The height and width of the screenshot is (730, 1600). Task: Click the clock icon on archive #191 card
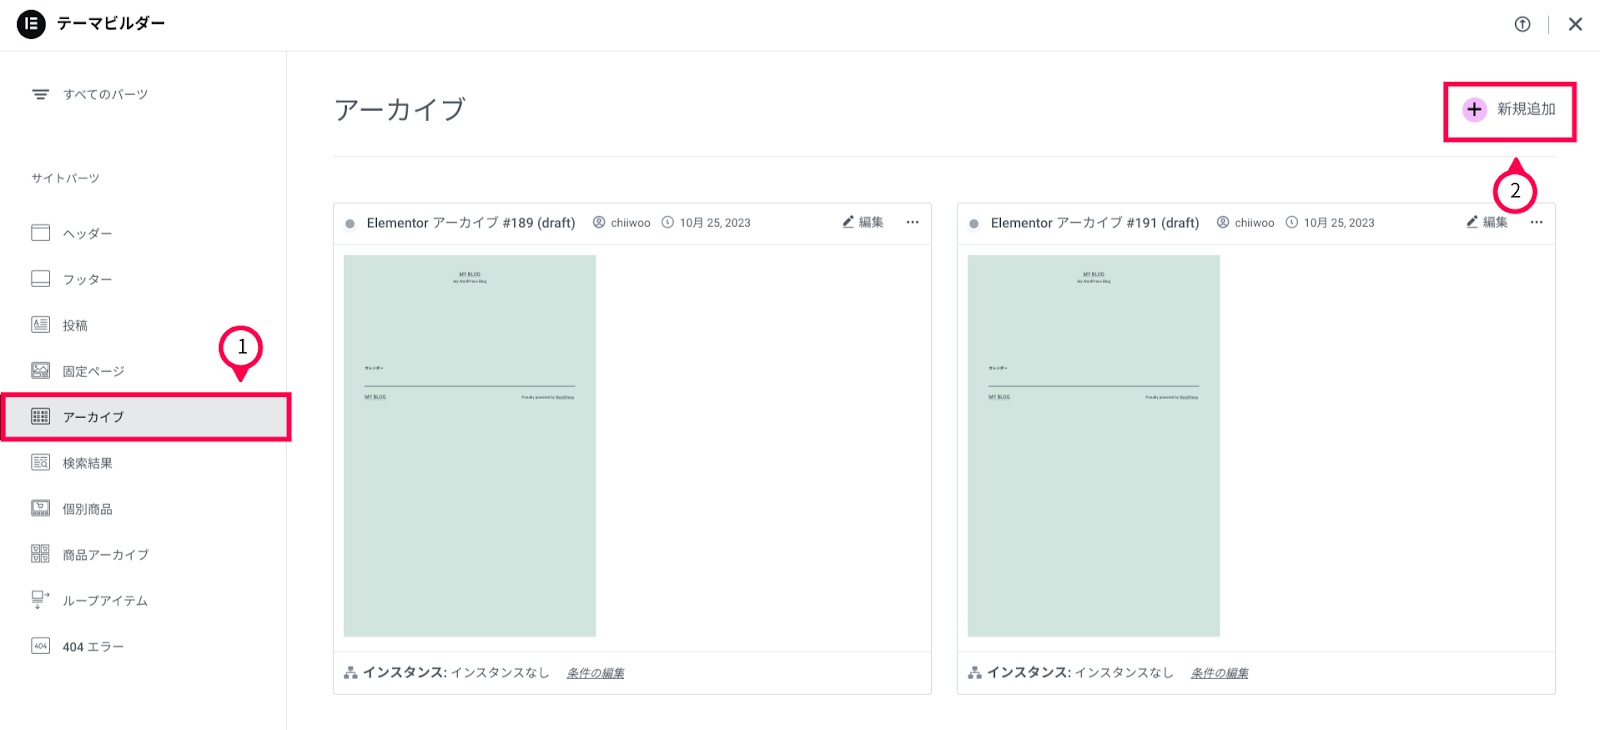[1292, 222]
